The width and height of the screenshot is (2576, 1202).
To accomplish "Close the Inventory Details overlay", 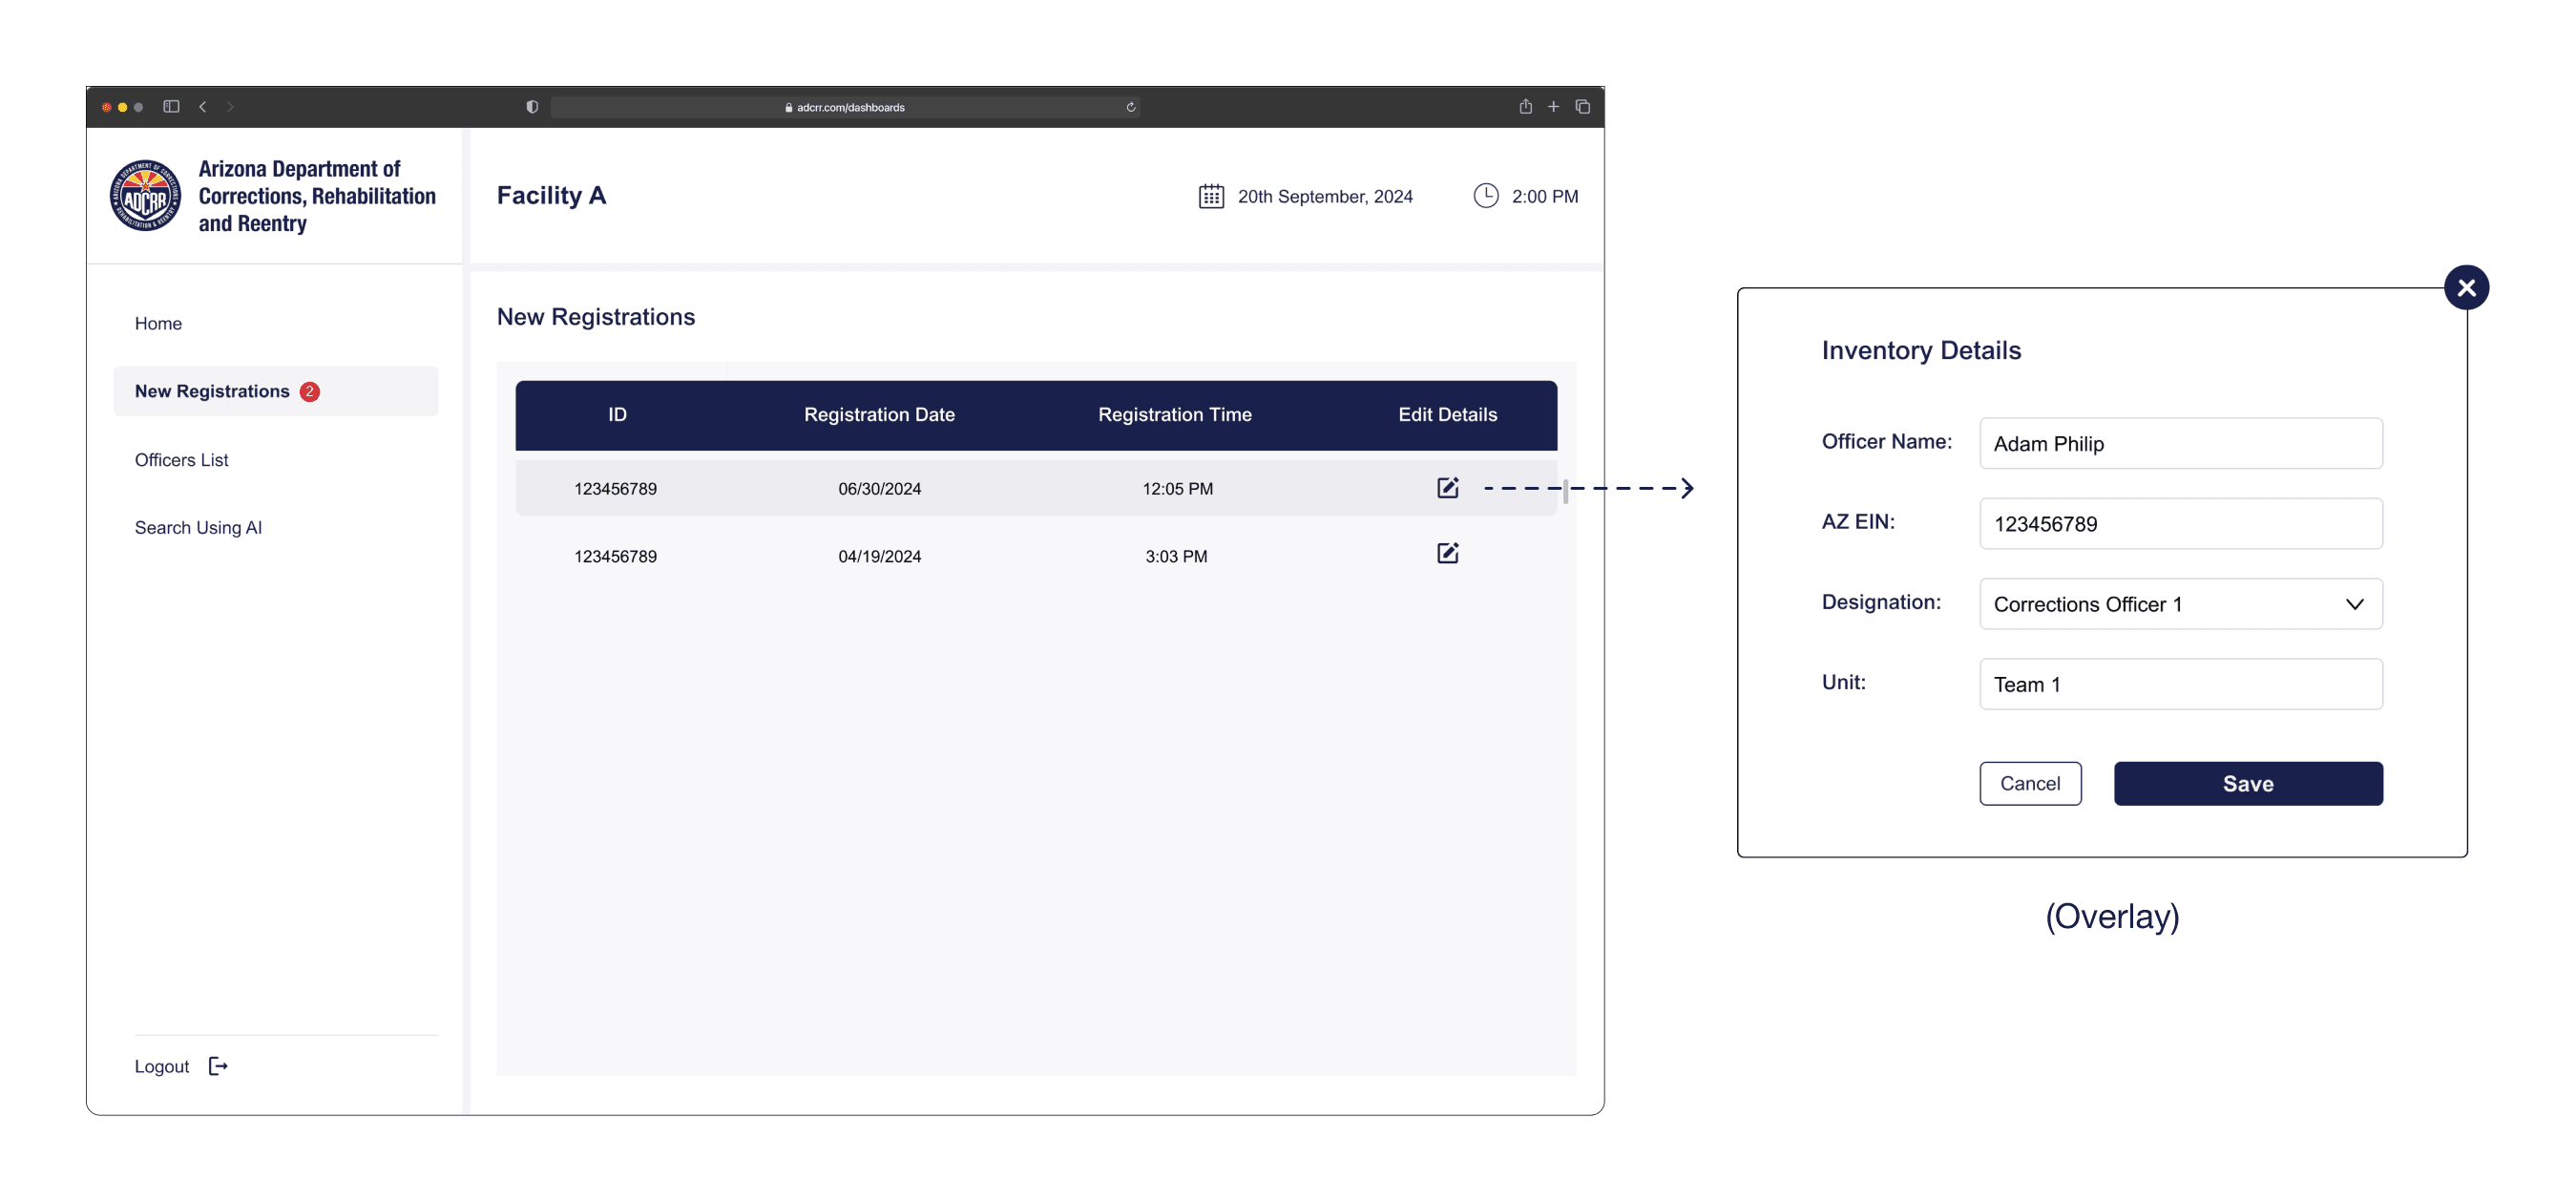I will 2465,288.
